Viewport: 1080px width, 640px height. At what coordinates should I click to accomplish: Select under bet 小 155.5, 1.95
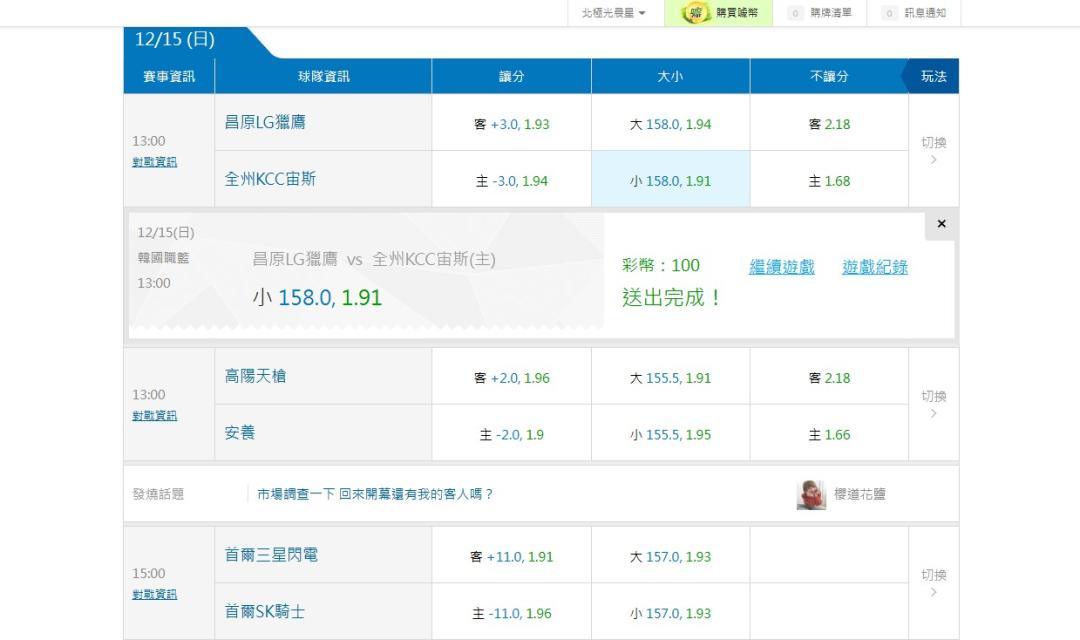[x=670, y=434]
